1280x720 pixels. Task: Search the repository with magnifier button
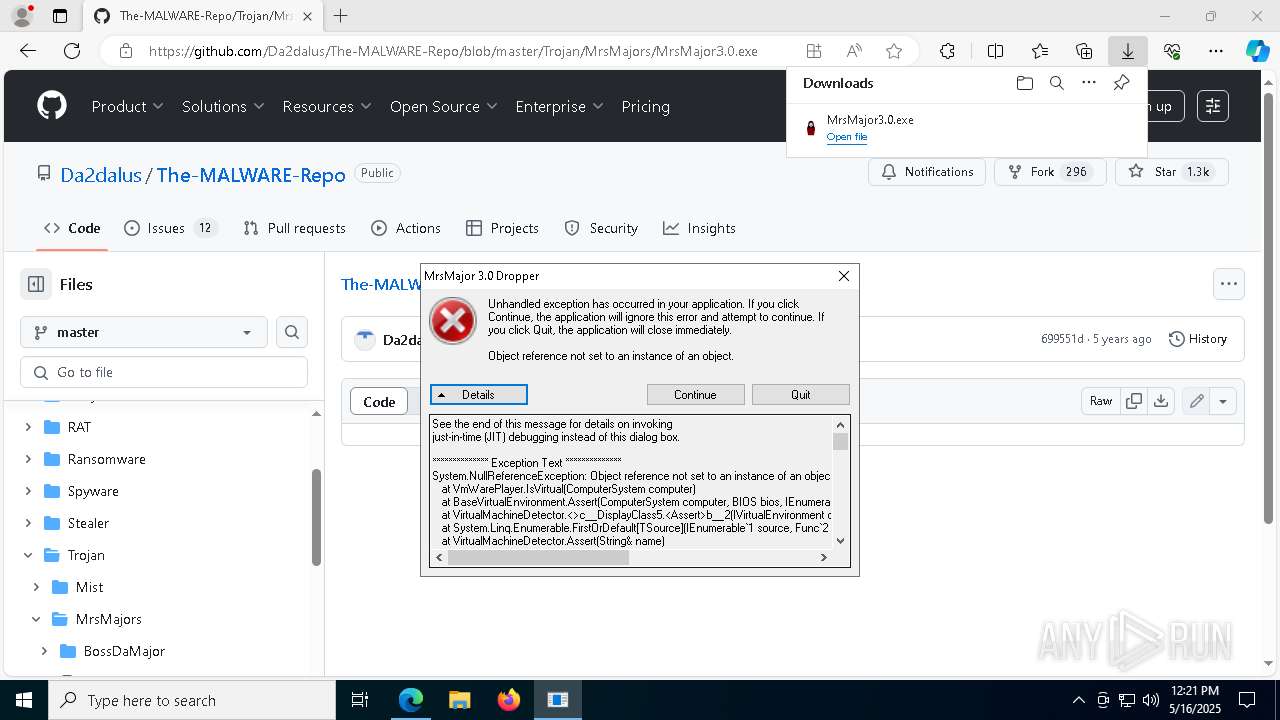292,332
